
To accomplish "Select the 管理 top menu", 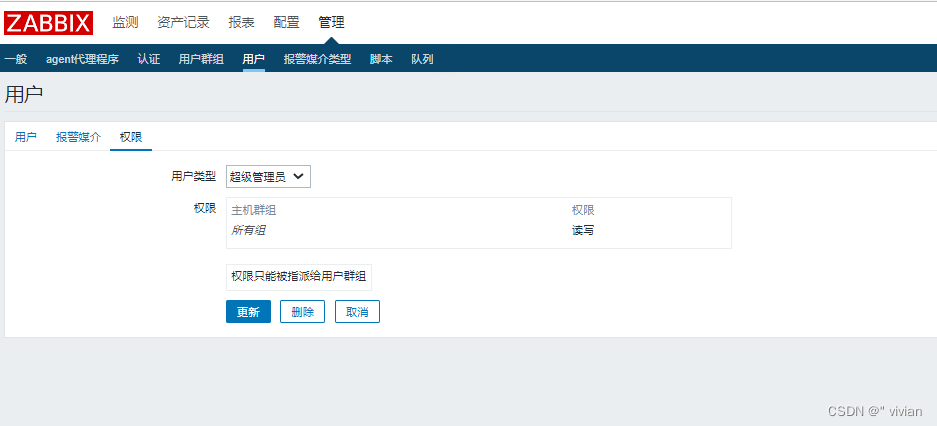I will (x=332, y=23).
